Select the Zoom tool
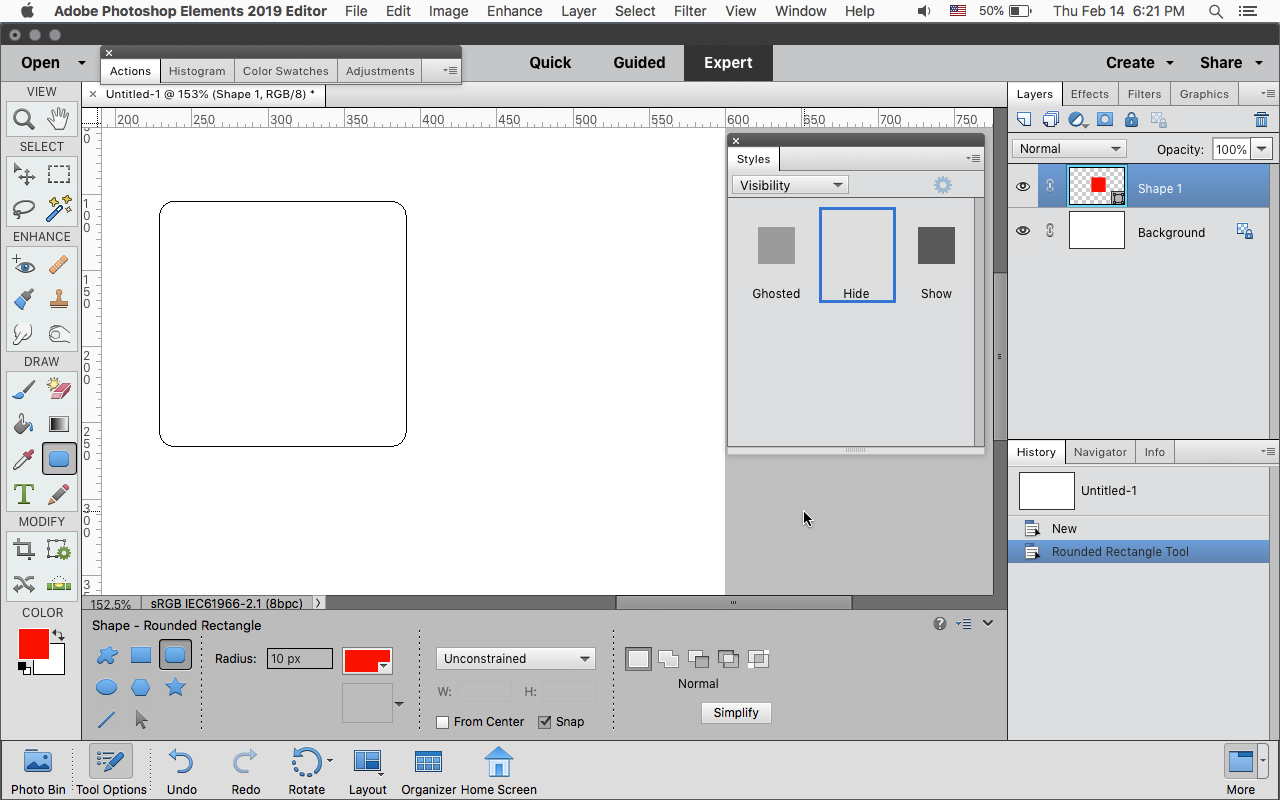This screenshot has height=800, width=1280. point(24,120)
